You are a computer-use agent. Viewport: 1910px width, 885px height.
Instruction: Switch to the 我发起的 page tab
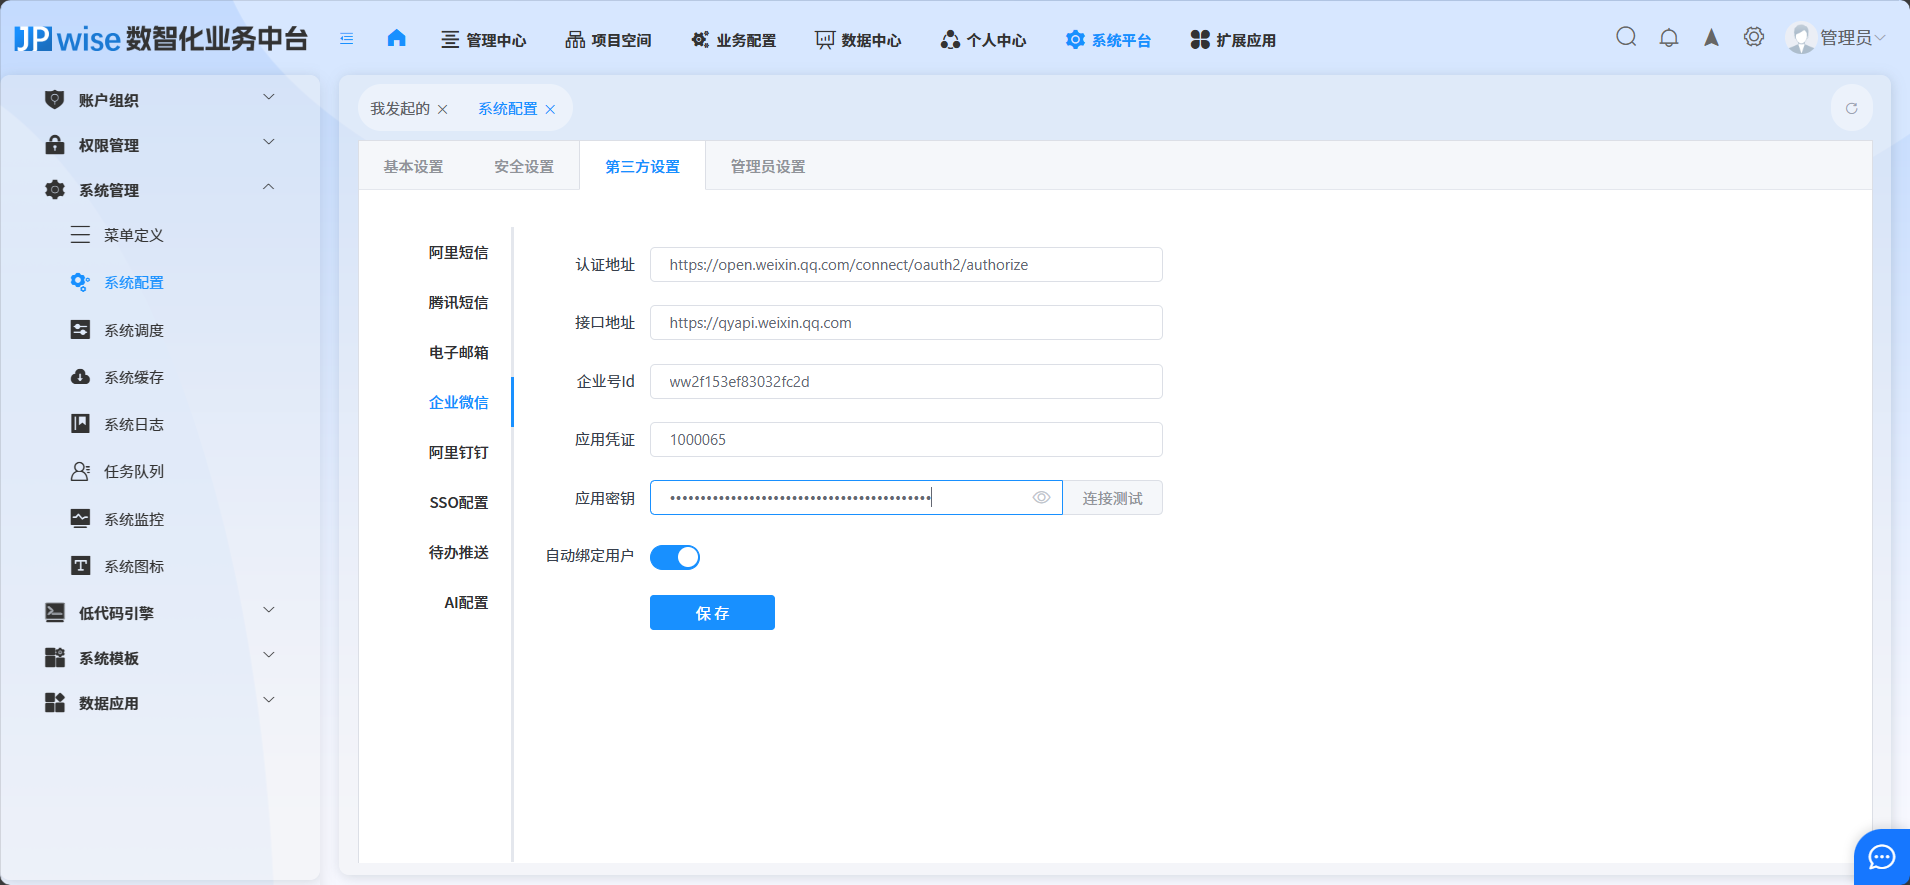pos(400,109)
